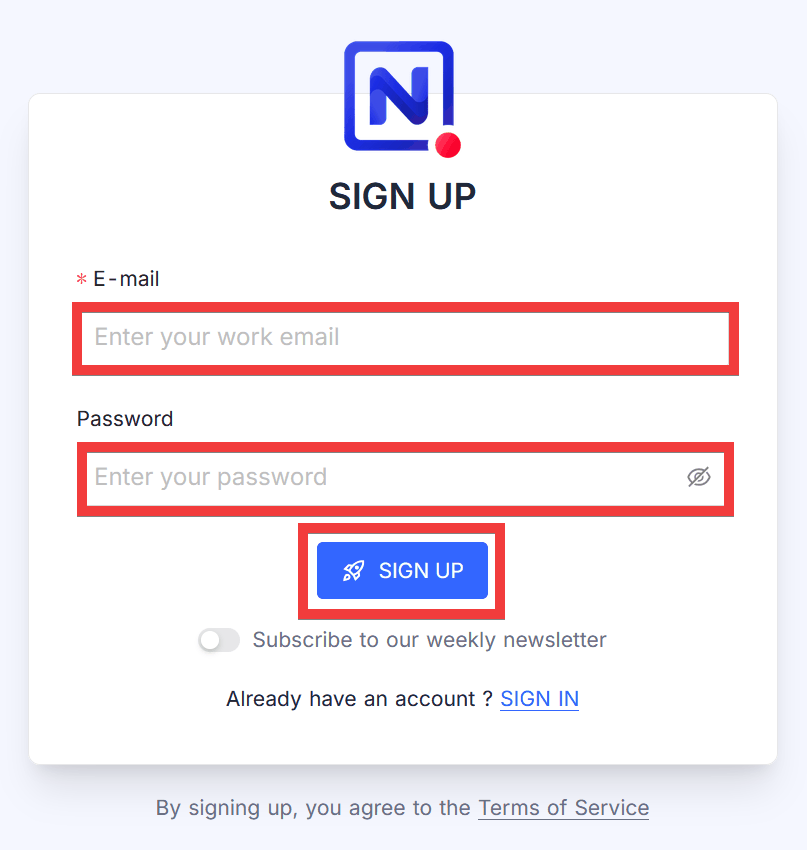Enable the weekly newsletter switch
The height and width of the screenshot is (850, 807).
(x=219, y=640)
